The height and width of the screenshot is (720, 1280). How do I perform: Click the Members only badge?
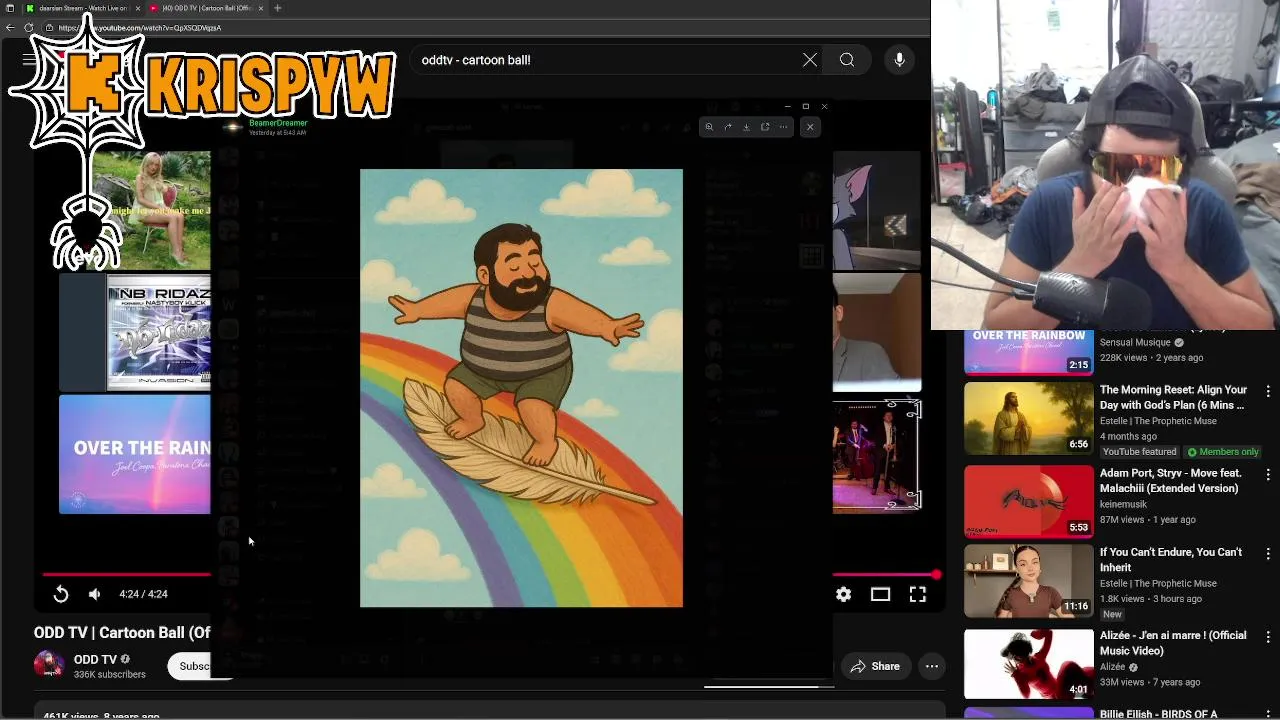coord(1221,452)
